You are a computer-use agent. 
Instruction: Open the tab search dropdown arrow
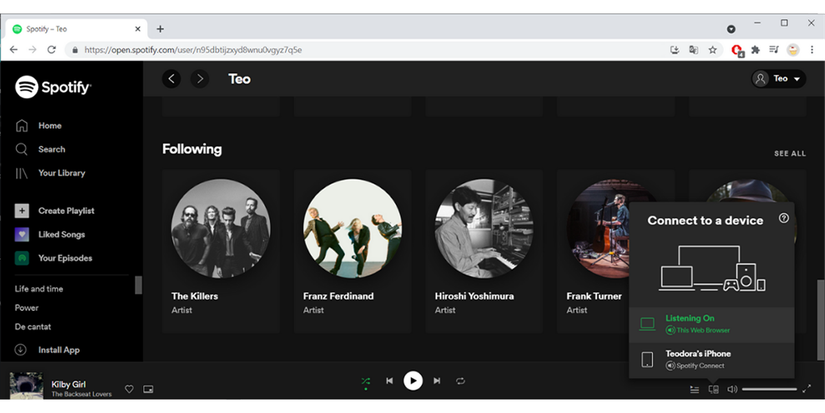pos(731,29)
